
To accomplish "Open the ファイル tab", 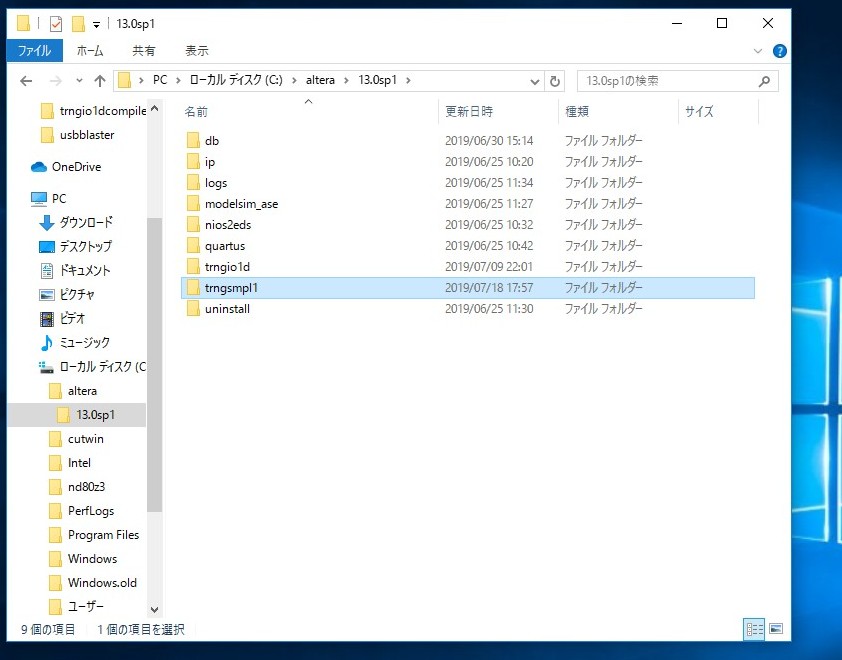I will [x=34, y=51].
